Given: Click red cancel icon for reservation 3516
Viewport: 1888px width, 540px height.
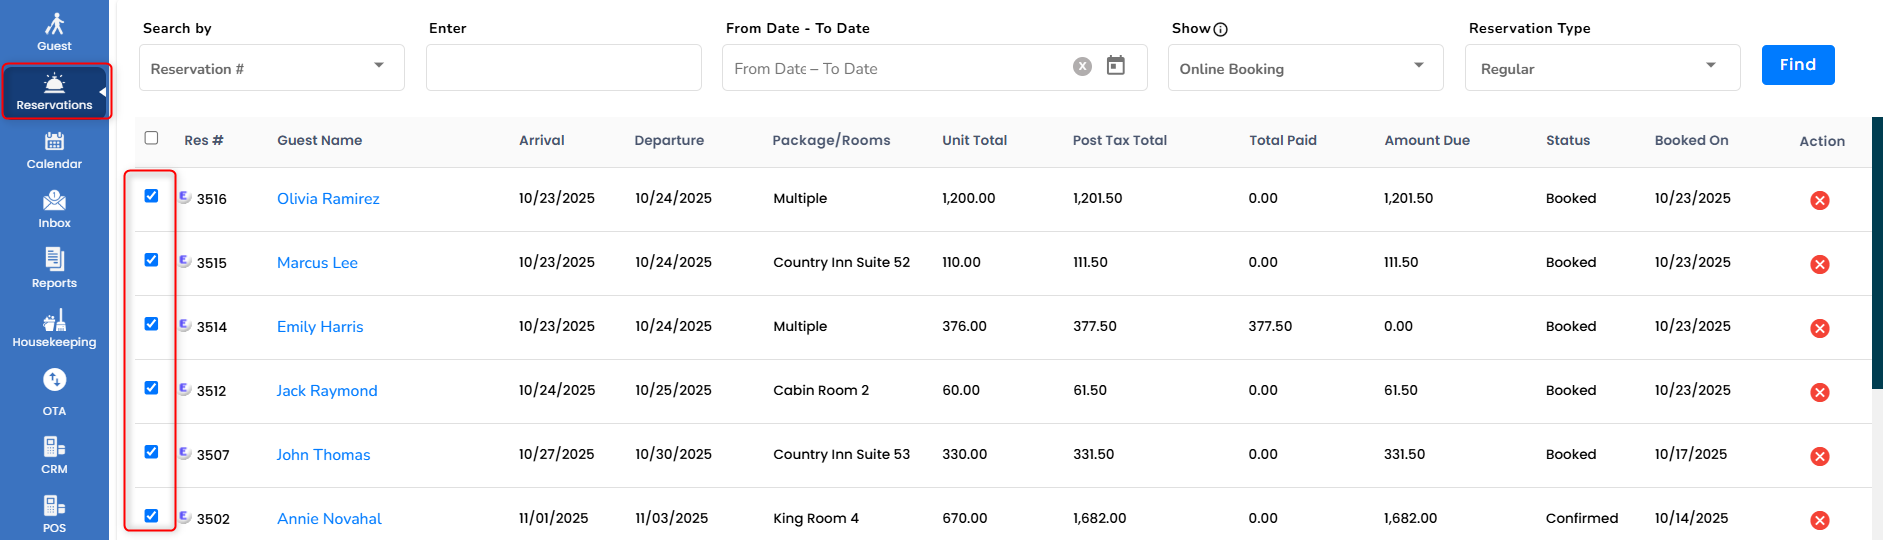Looking at the screenshot, I should point(1819,200).
